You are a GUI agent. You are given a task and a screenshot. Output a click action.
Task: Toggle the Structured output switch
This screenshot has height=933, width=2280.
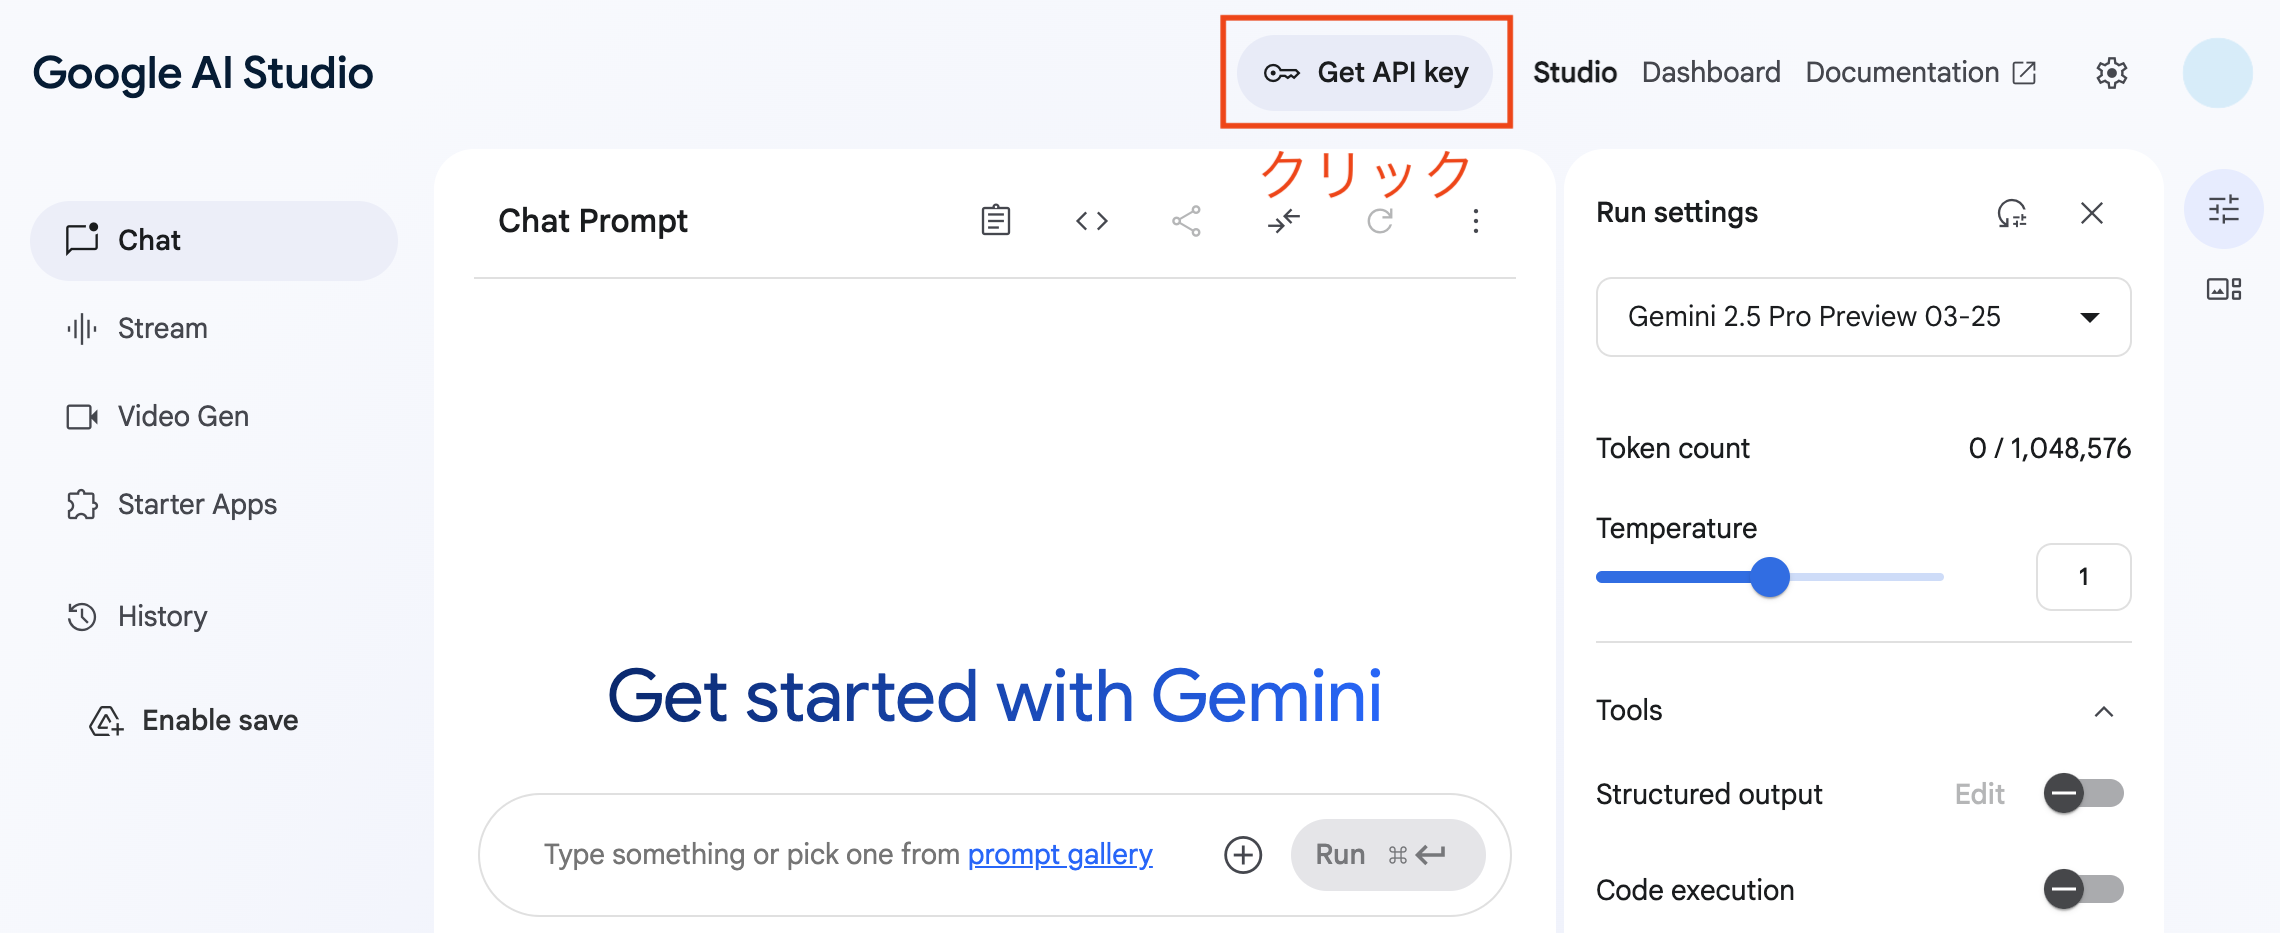tap(2084, 794)
